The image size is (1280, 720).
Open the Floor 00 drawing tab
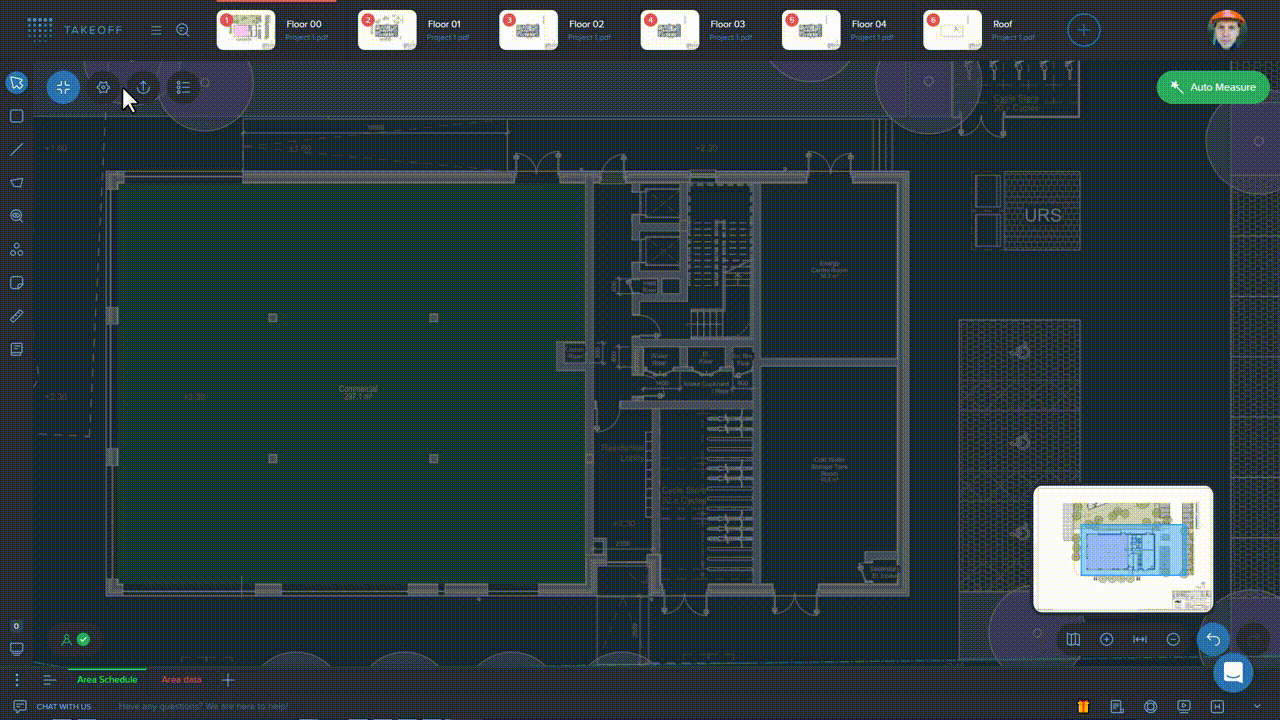coord(276,30)
